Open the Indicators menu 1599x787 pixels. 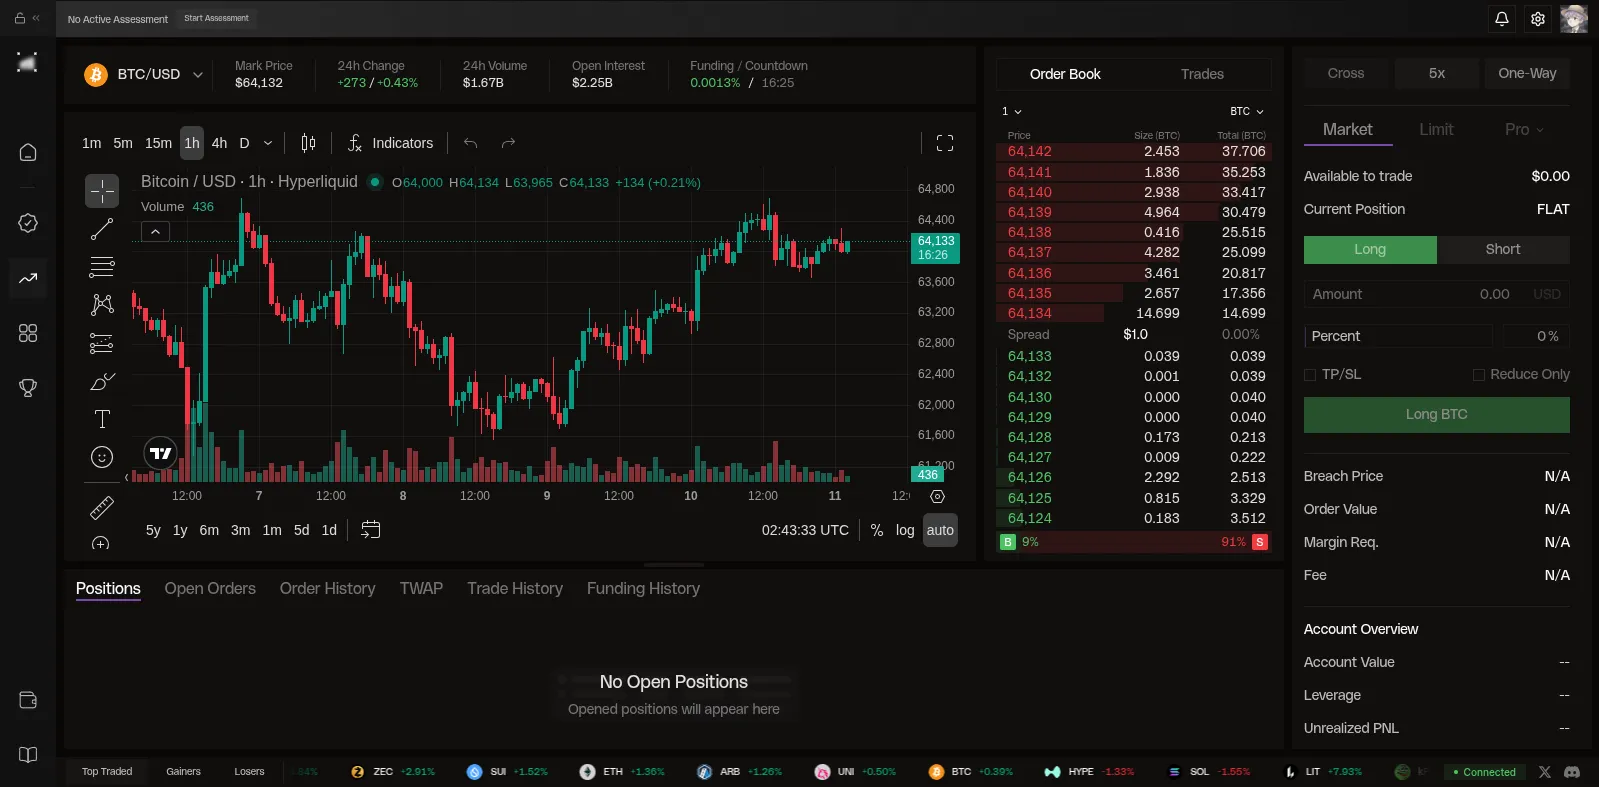click(x=390, y=143)
